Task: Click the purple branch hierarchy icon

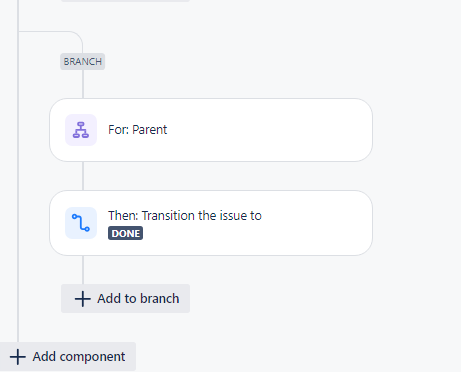Action: pos(81,130)
